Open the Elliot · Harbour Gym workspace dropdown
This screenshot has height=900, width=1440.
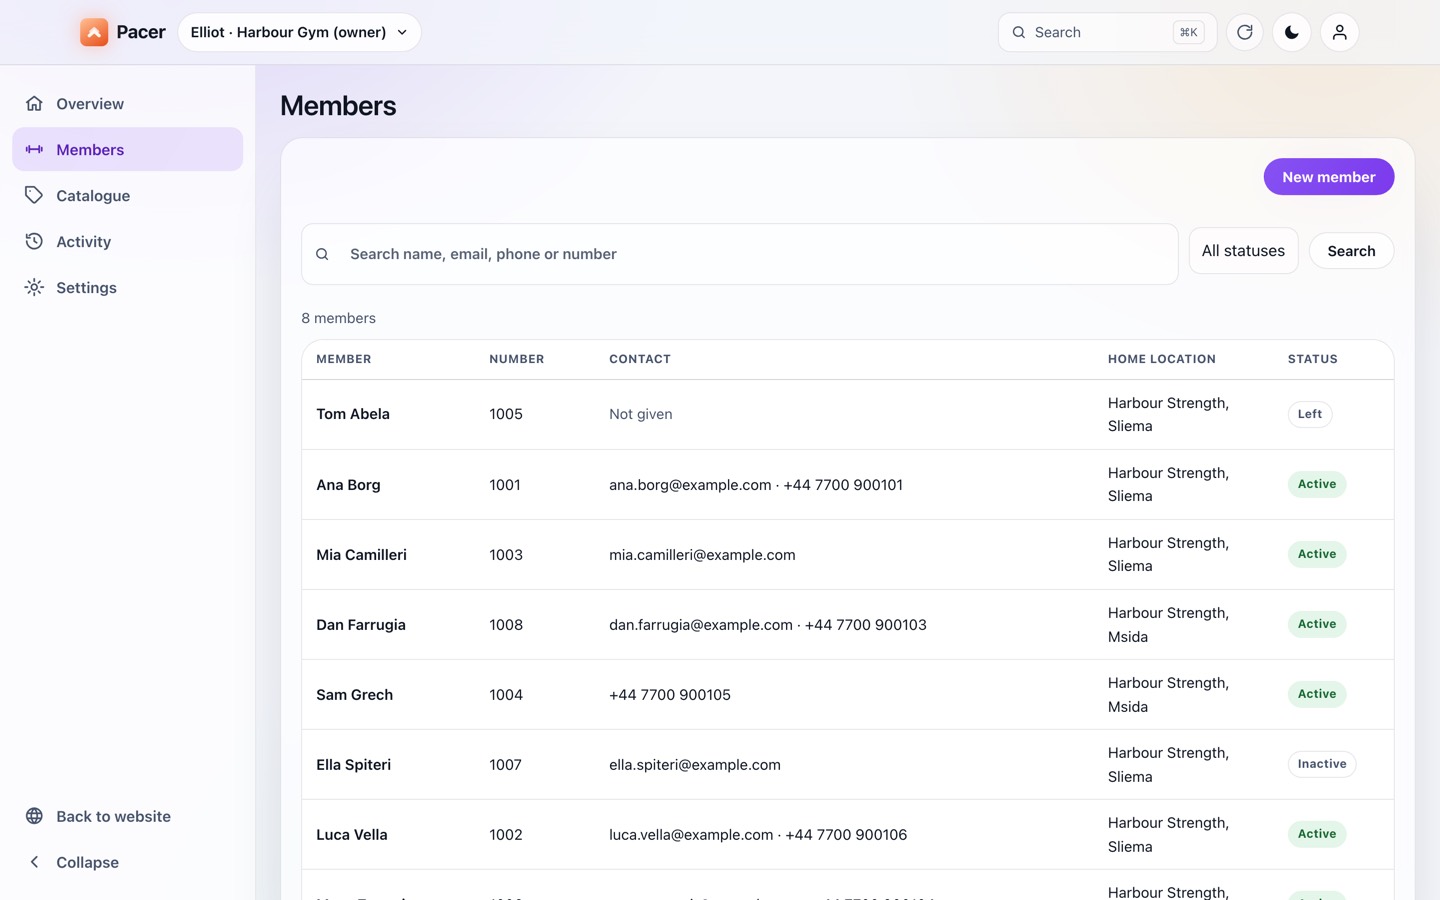(x=299, y=32)
